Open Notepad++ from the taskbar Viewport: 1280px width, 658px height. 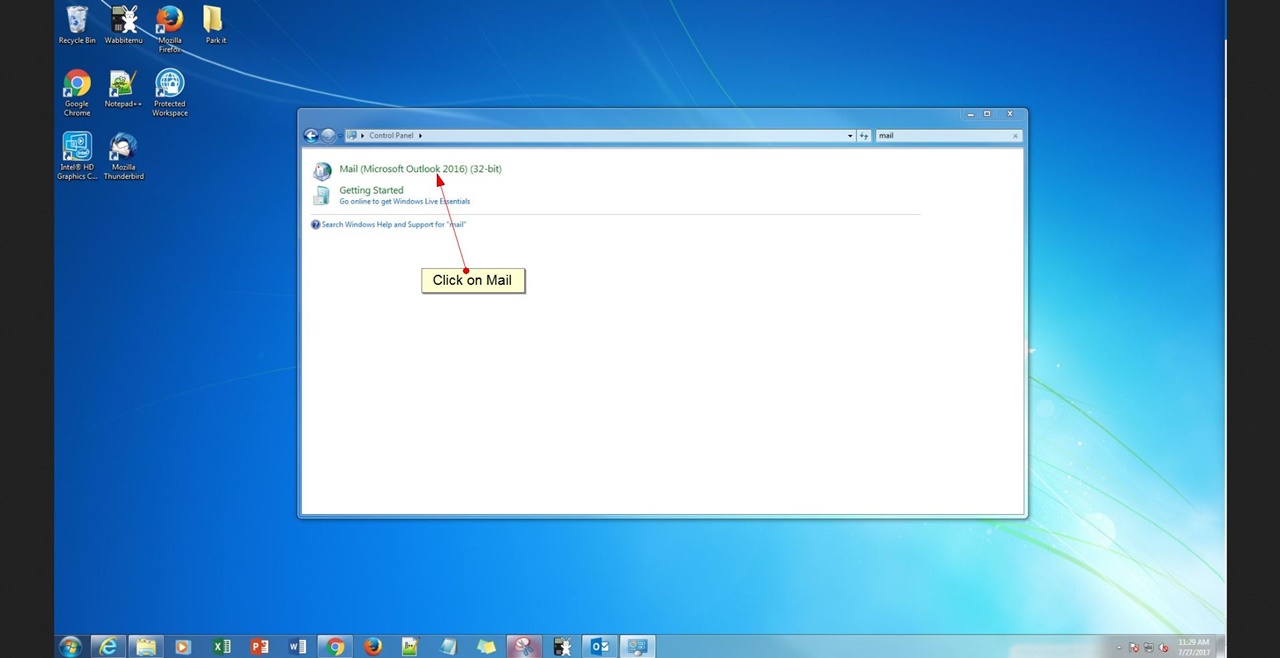(x=410, y=646)
